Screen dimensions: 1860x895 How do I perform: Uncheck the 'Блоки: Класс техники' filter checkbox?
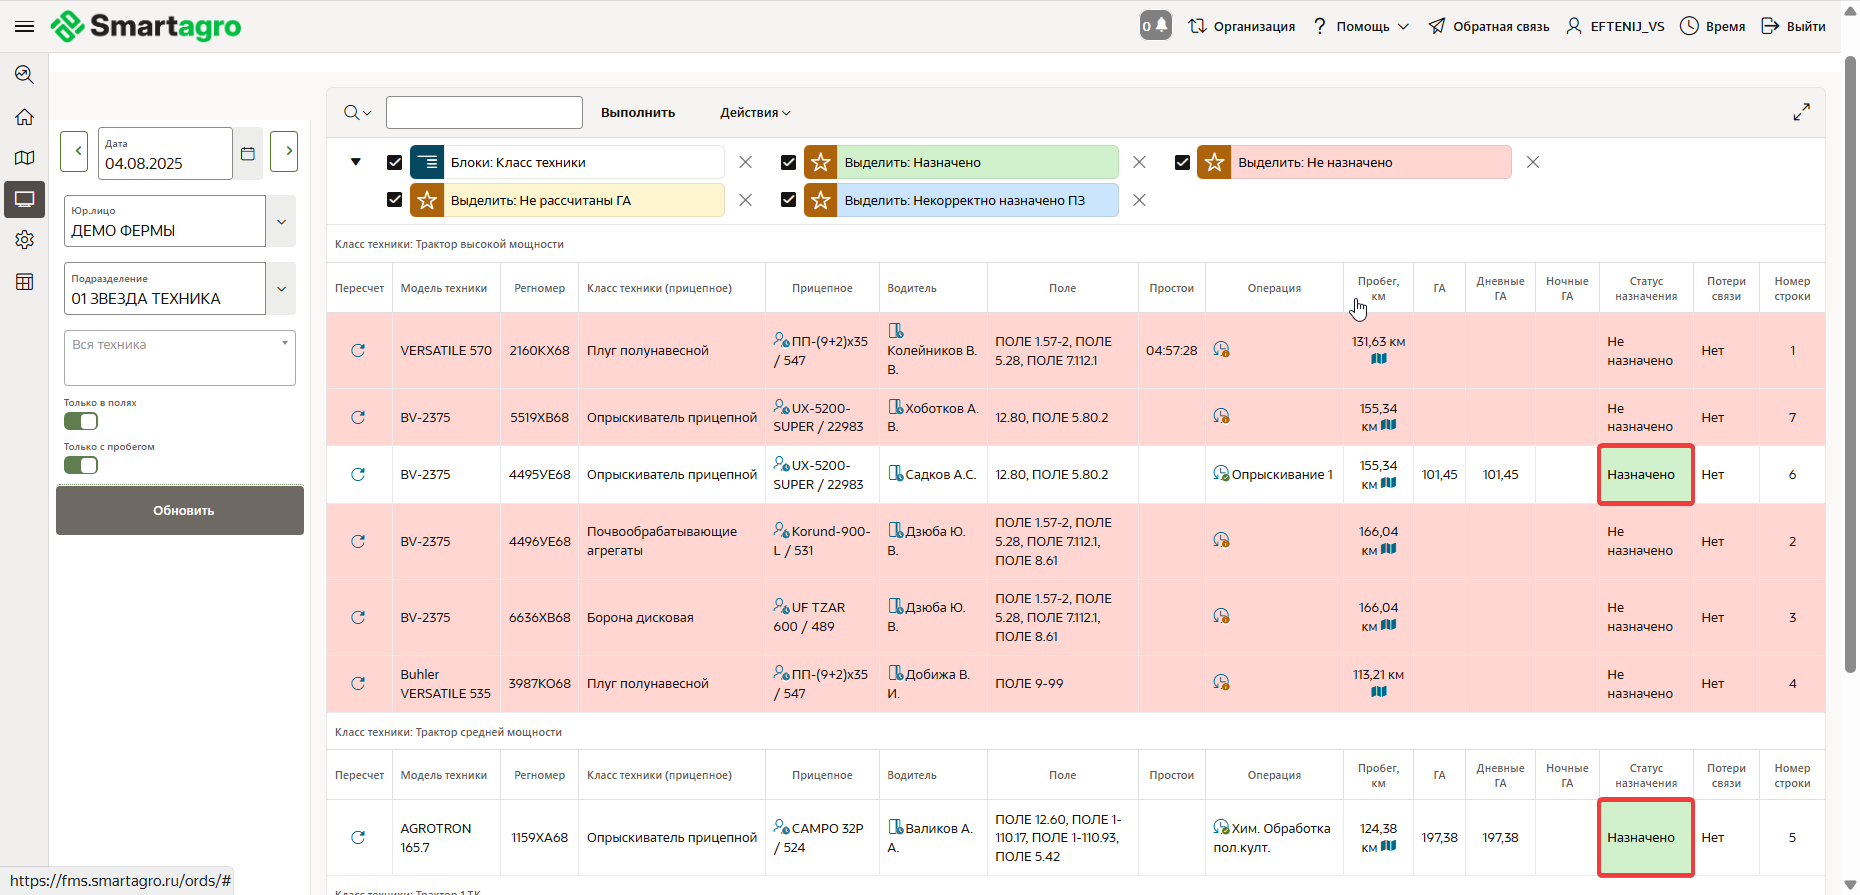[395, 162]
